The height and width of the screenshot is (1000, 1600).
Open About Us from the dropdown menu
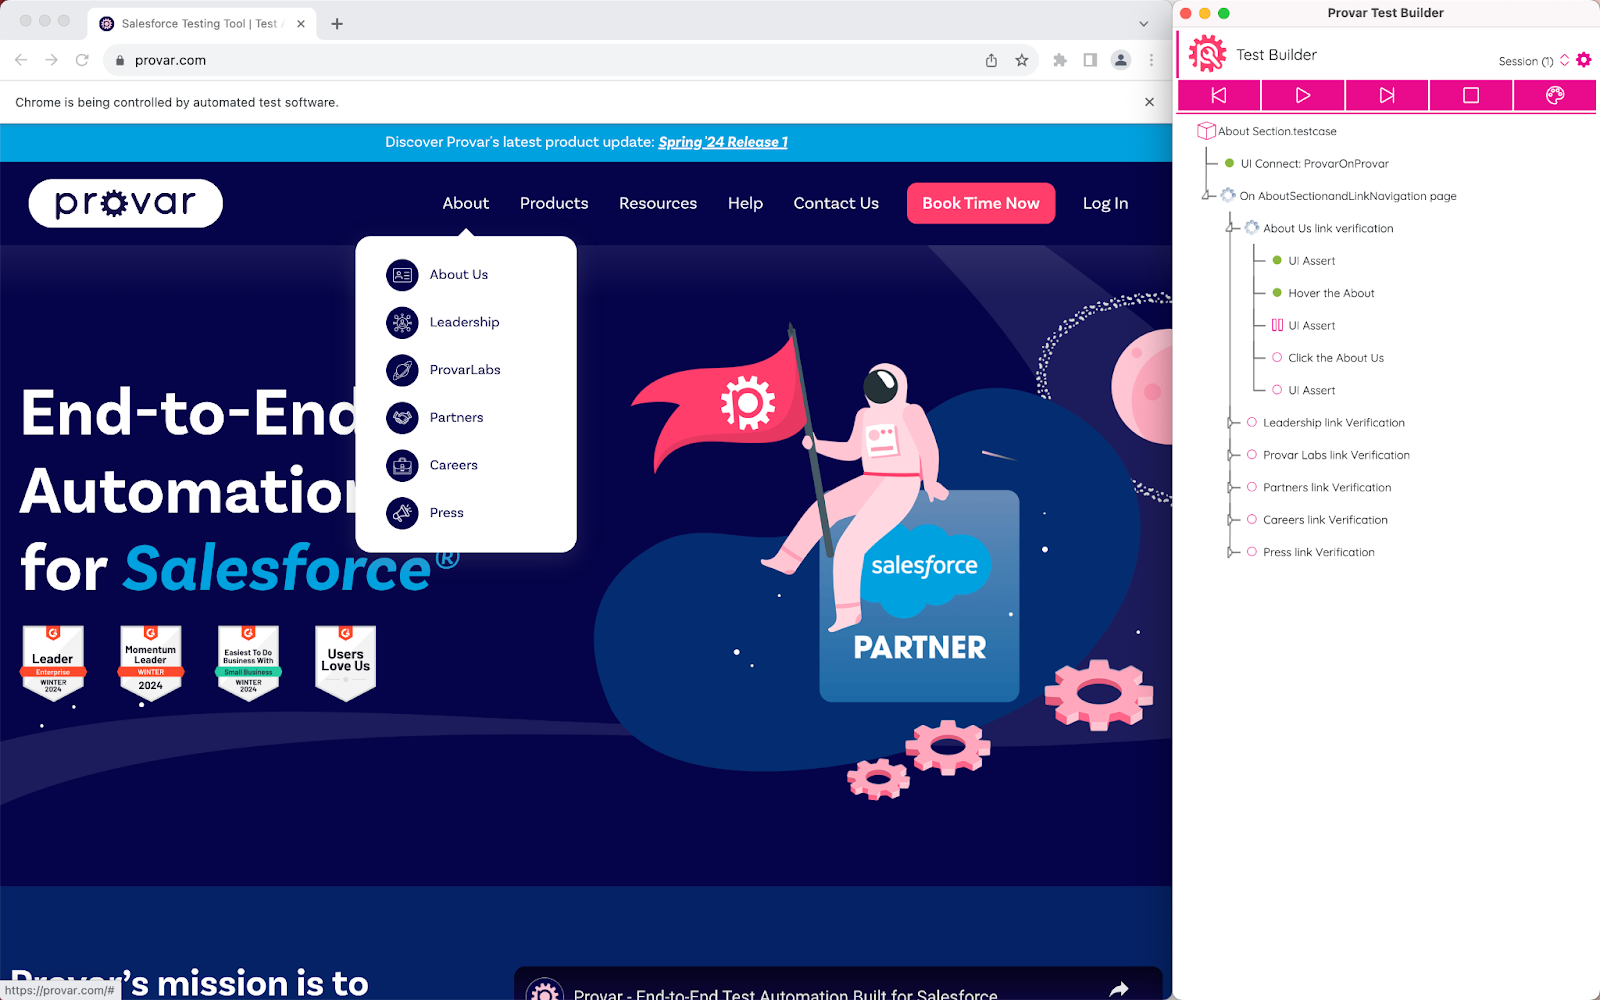(459, 274)
